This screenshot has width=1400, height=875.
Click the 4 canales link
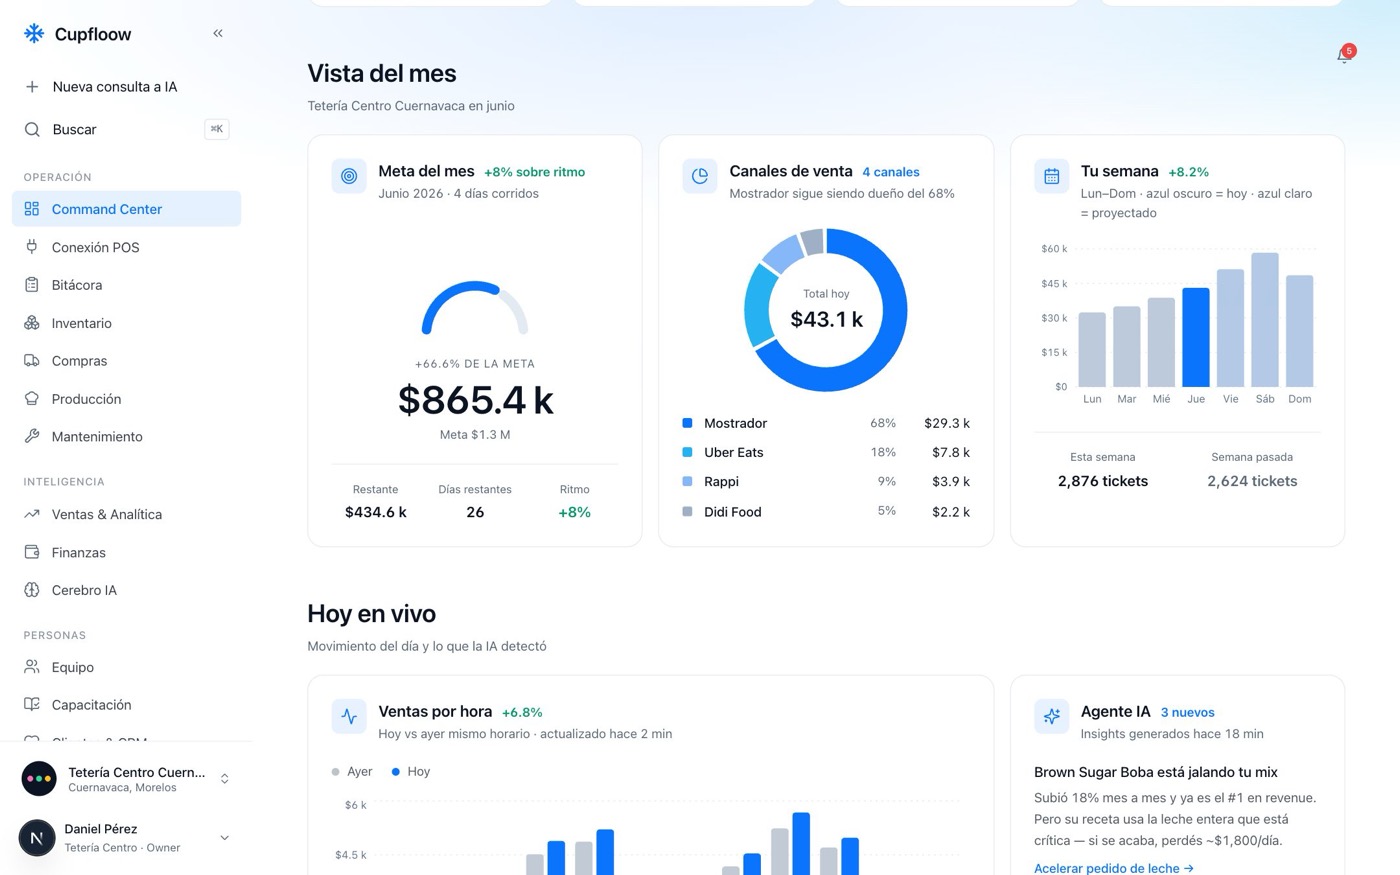891,172
